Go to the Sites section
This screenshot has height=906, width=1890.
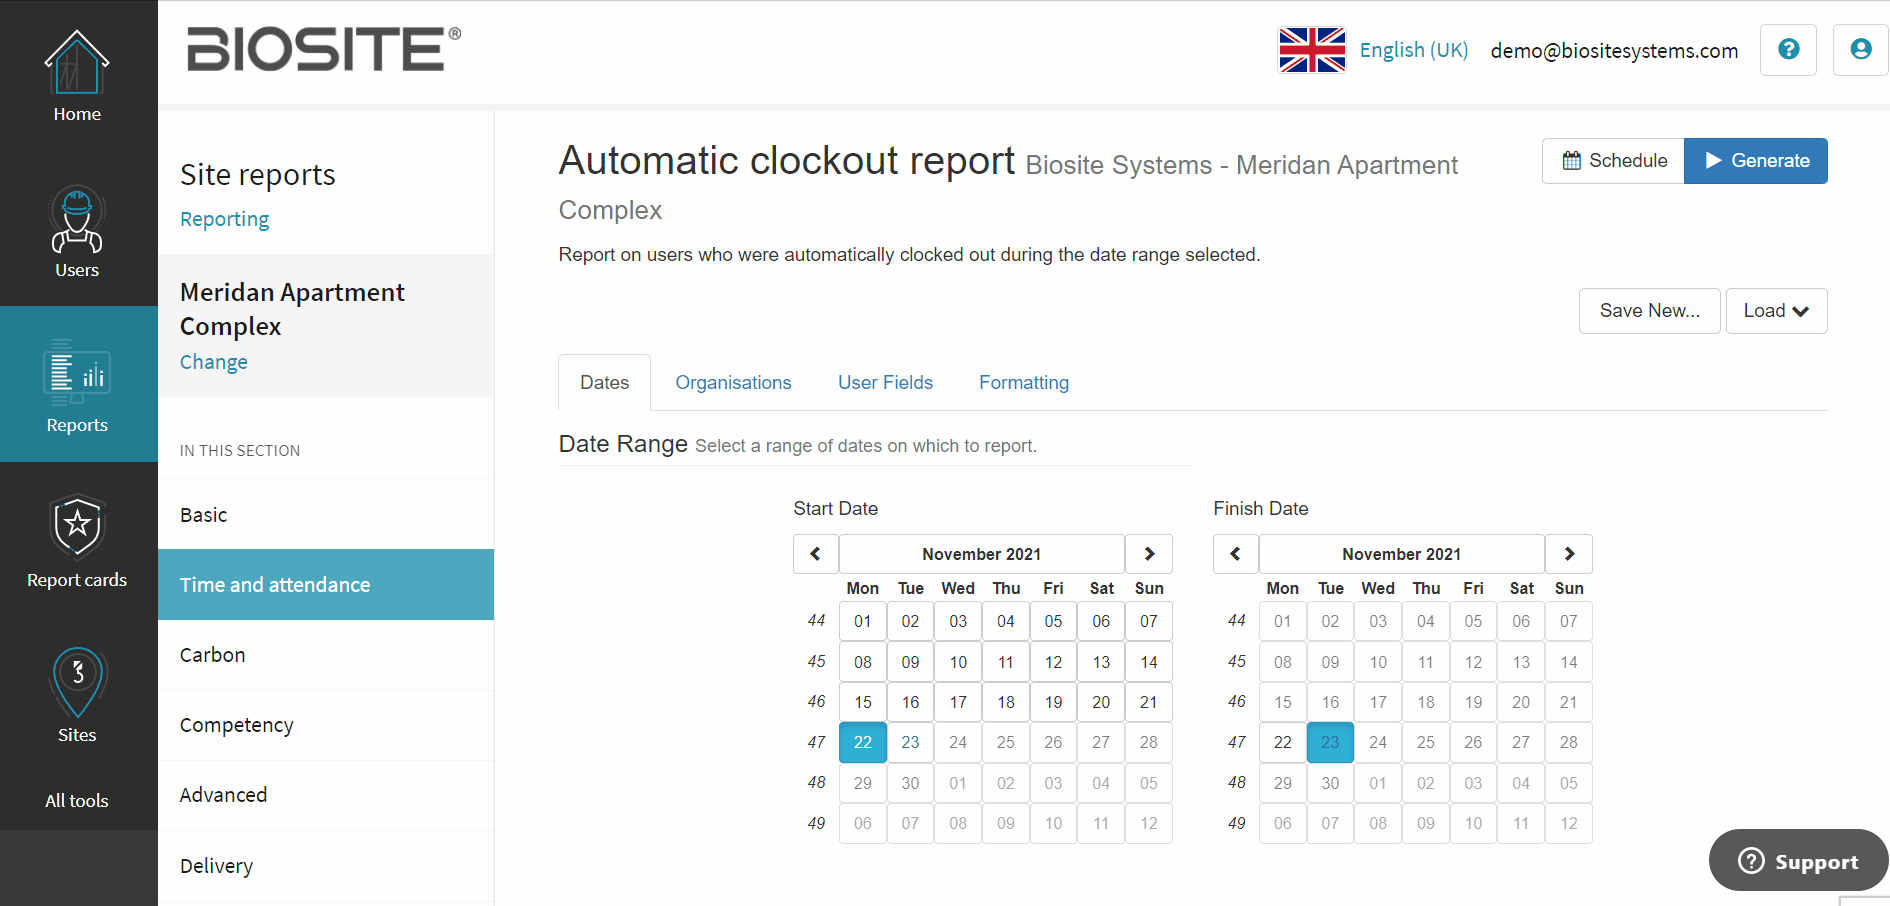[x=77, y=696]
